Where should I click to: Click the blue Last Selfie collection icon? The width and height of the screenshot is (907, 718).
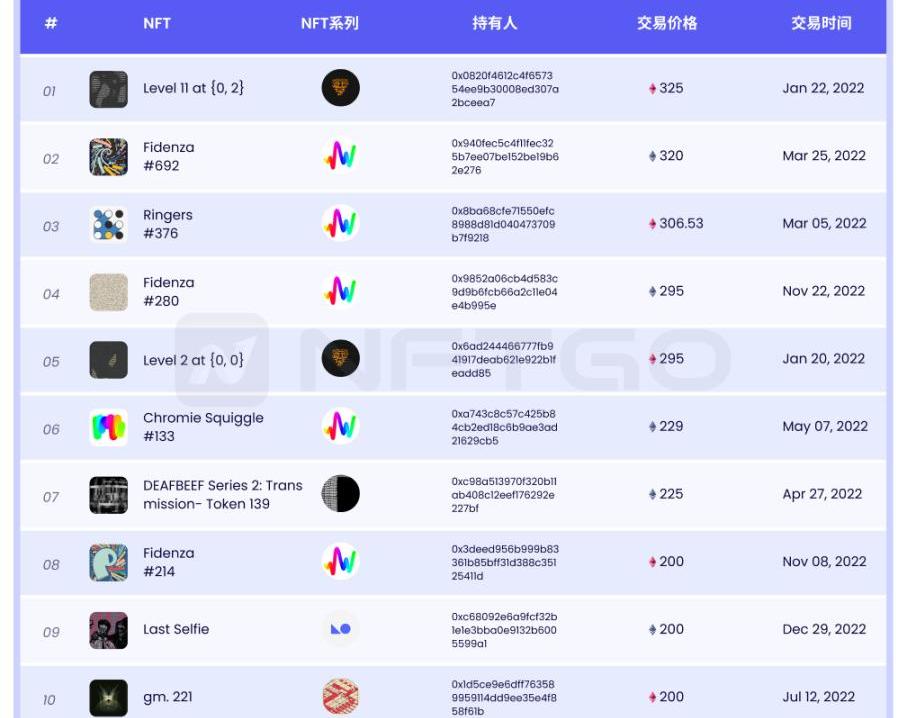click(340, 629)
